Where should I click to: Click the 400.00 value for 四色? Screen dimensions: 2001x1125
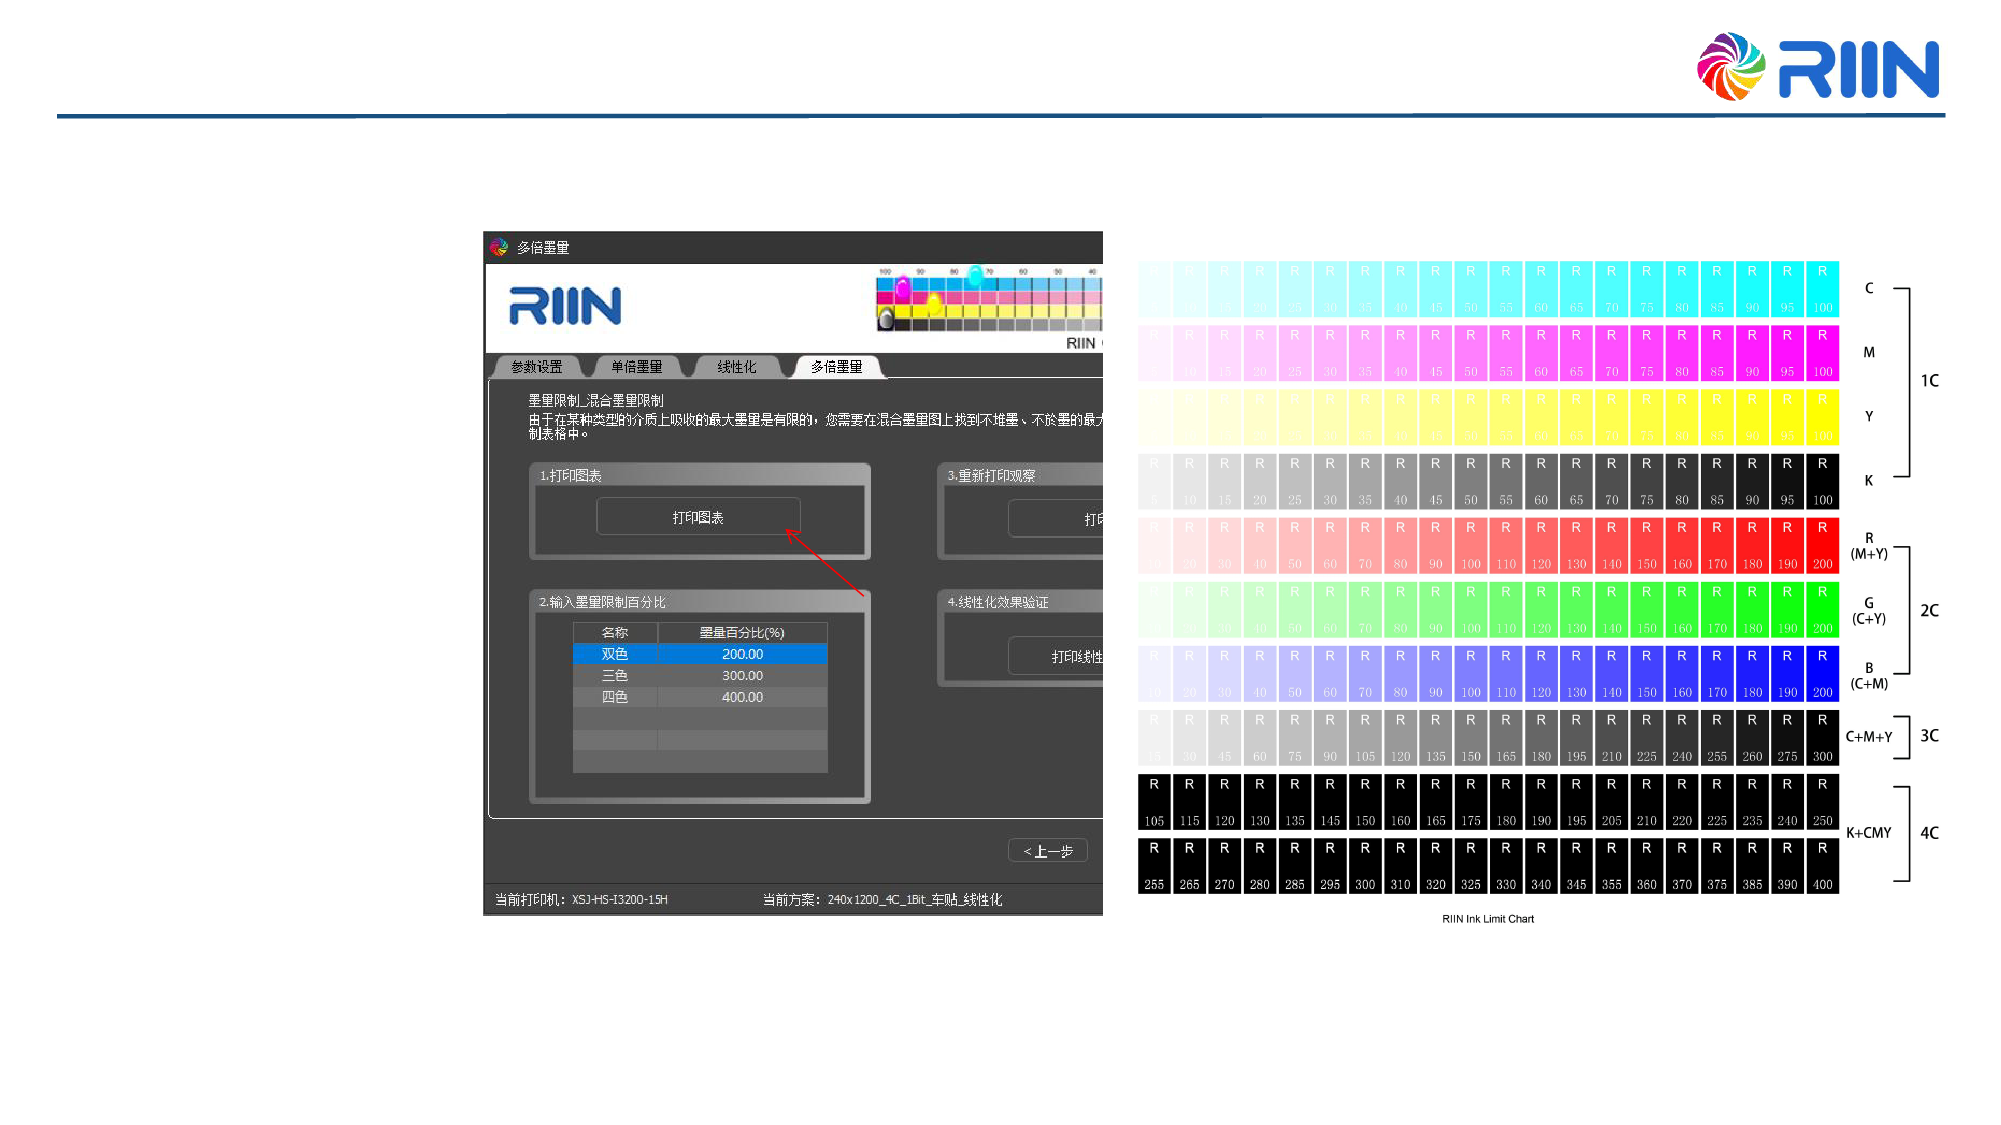point(742,697)
